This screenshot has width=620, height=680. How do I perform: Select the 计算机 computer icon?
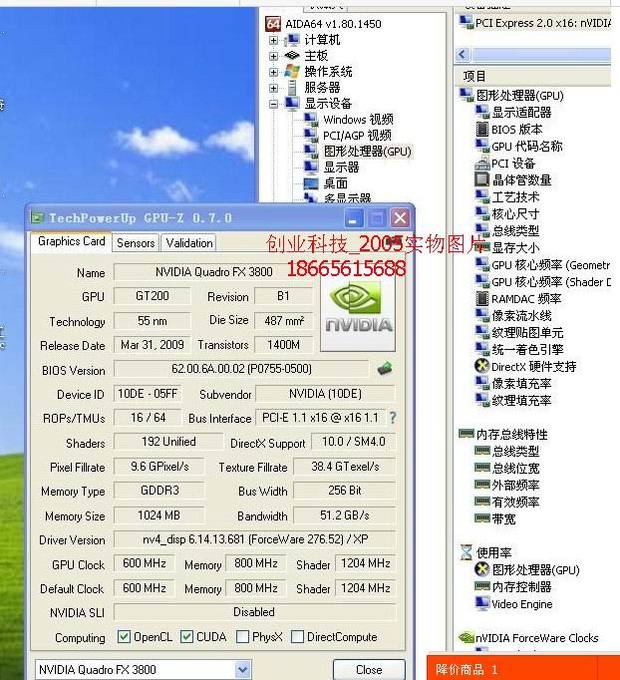tap(292, 40)
